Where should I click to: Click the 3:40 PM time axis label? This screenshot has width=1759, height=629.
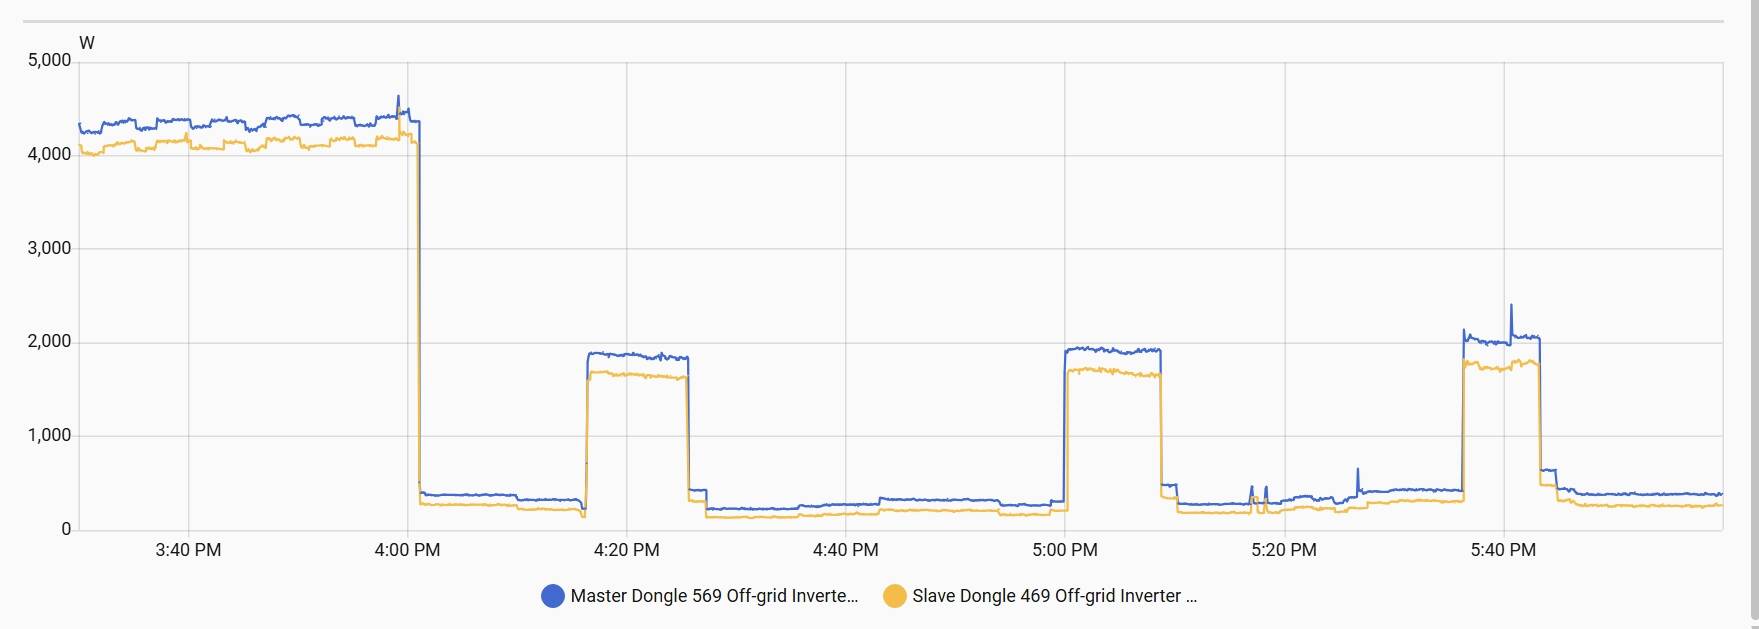pos(188,550)
